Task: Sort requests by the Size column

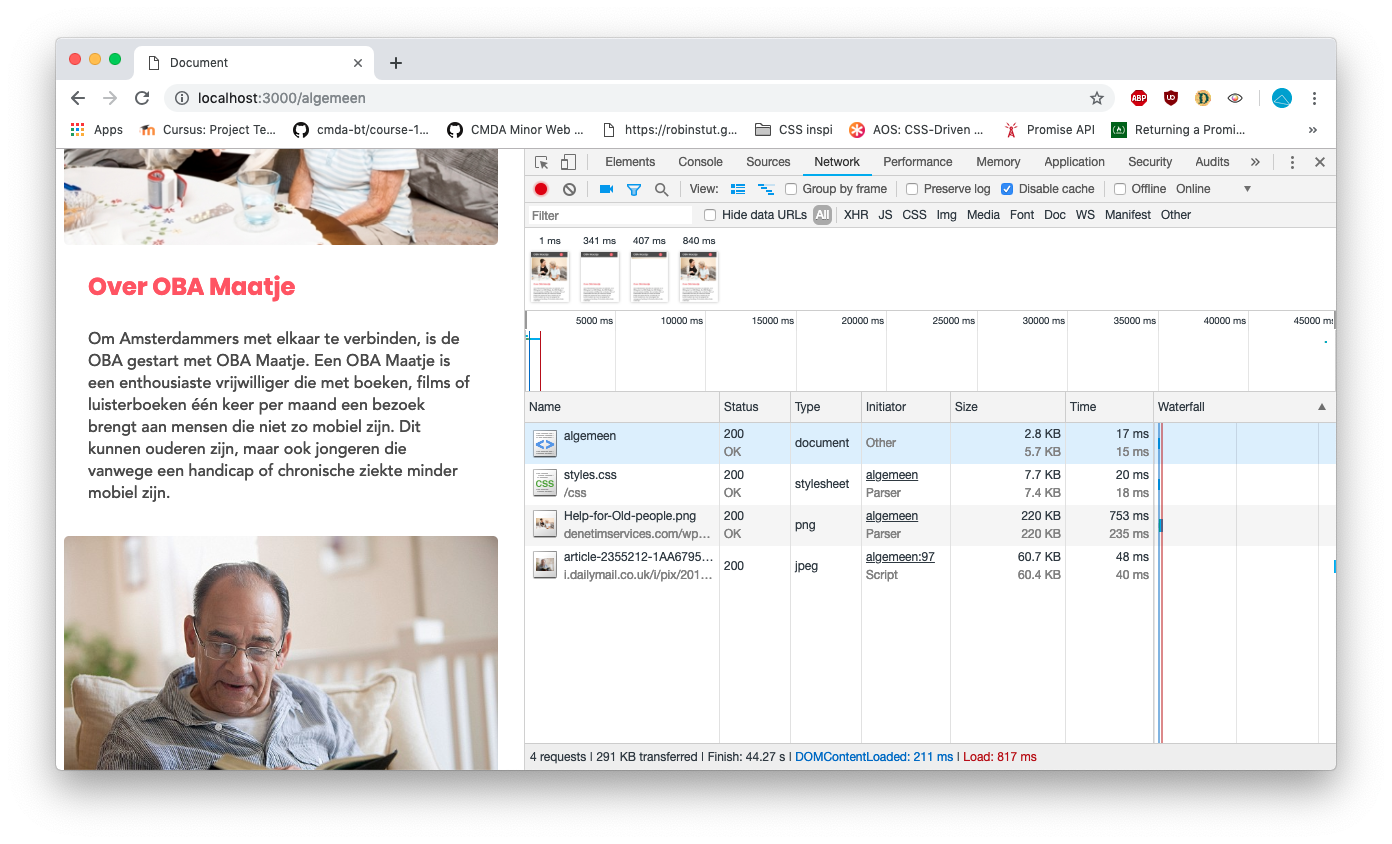Action: (x=1008, y=407)
